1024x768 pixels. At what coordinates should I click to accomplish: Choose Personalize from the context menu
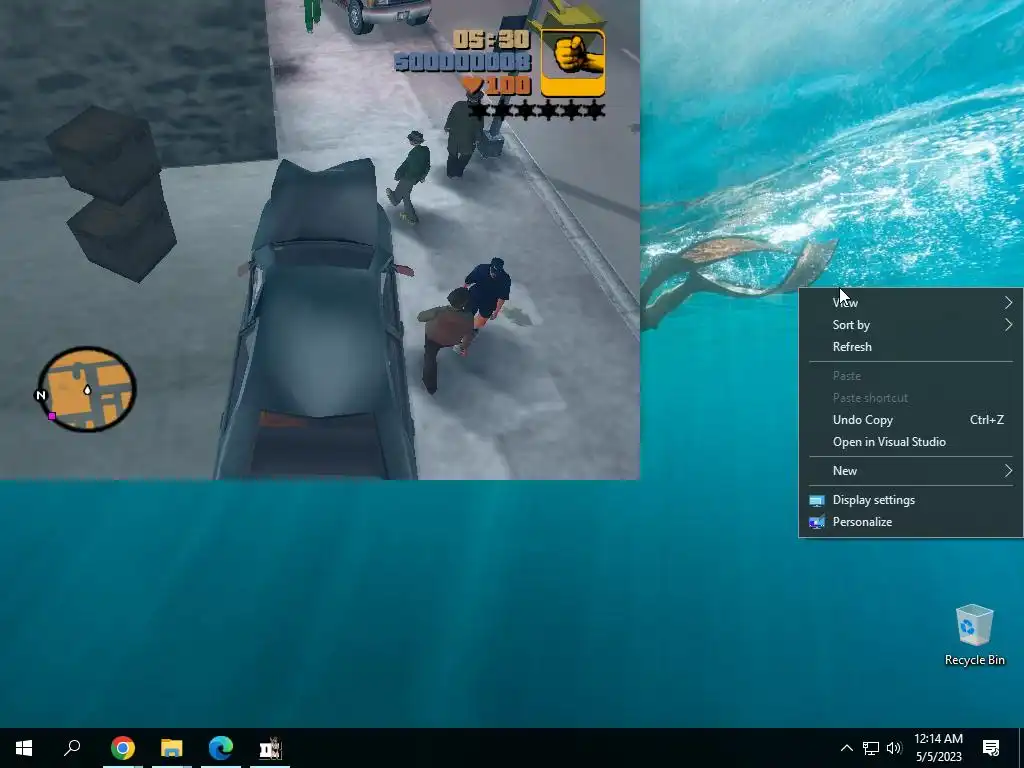pos(911,522)
